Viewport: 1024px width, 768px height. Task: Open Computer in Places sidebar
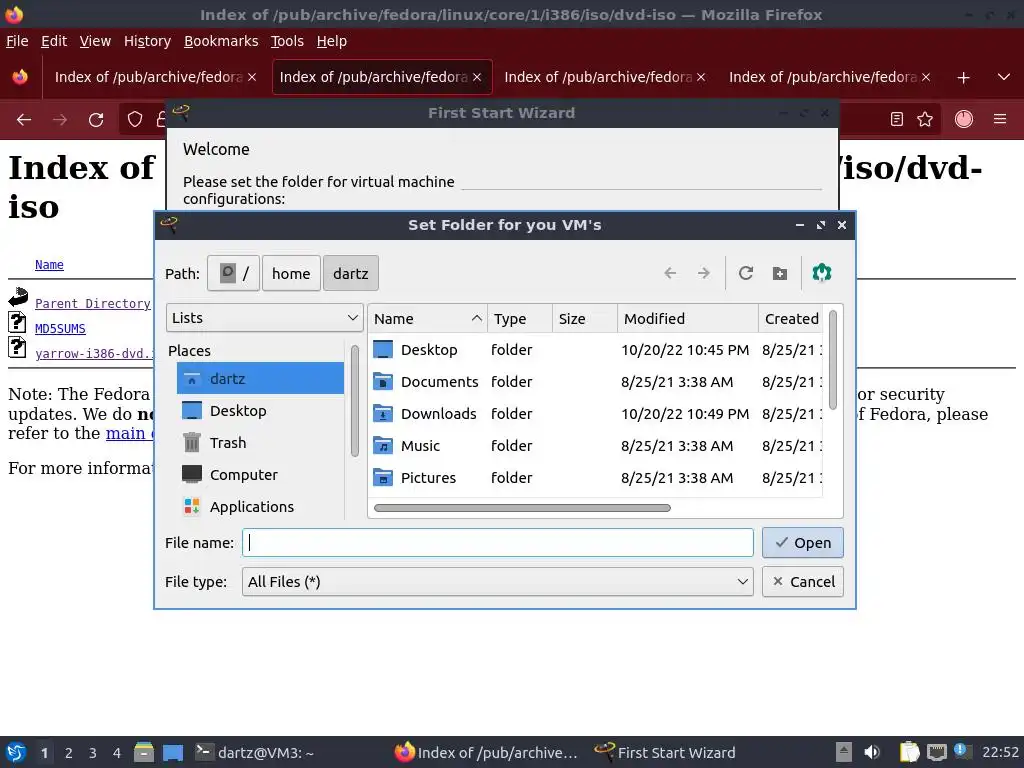(260, 475)
